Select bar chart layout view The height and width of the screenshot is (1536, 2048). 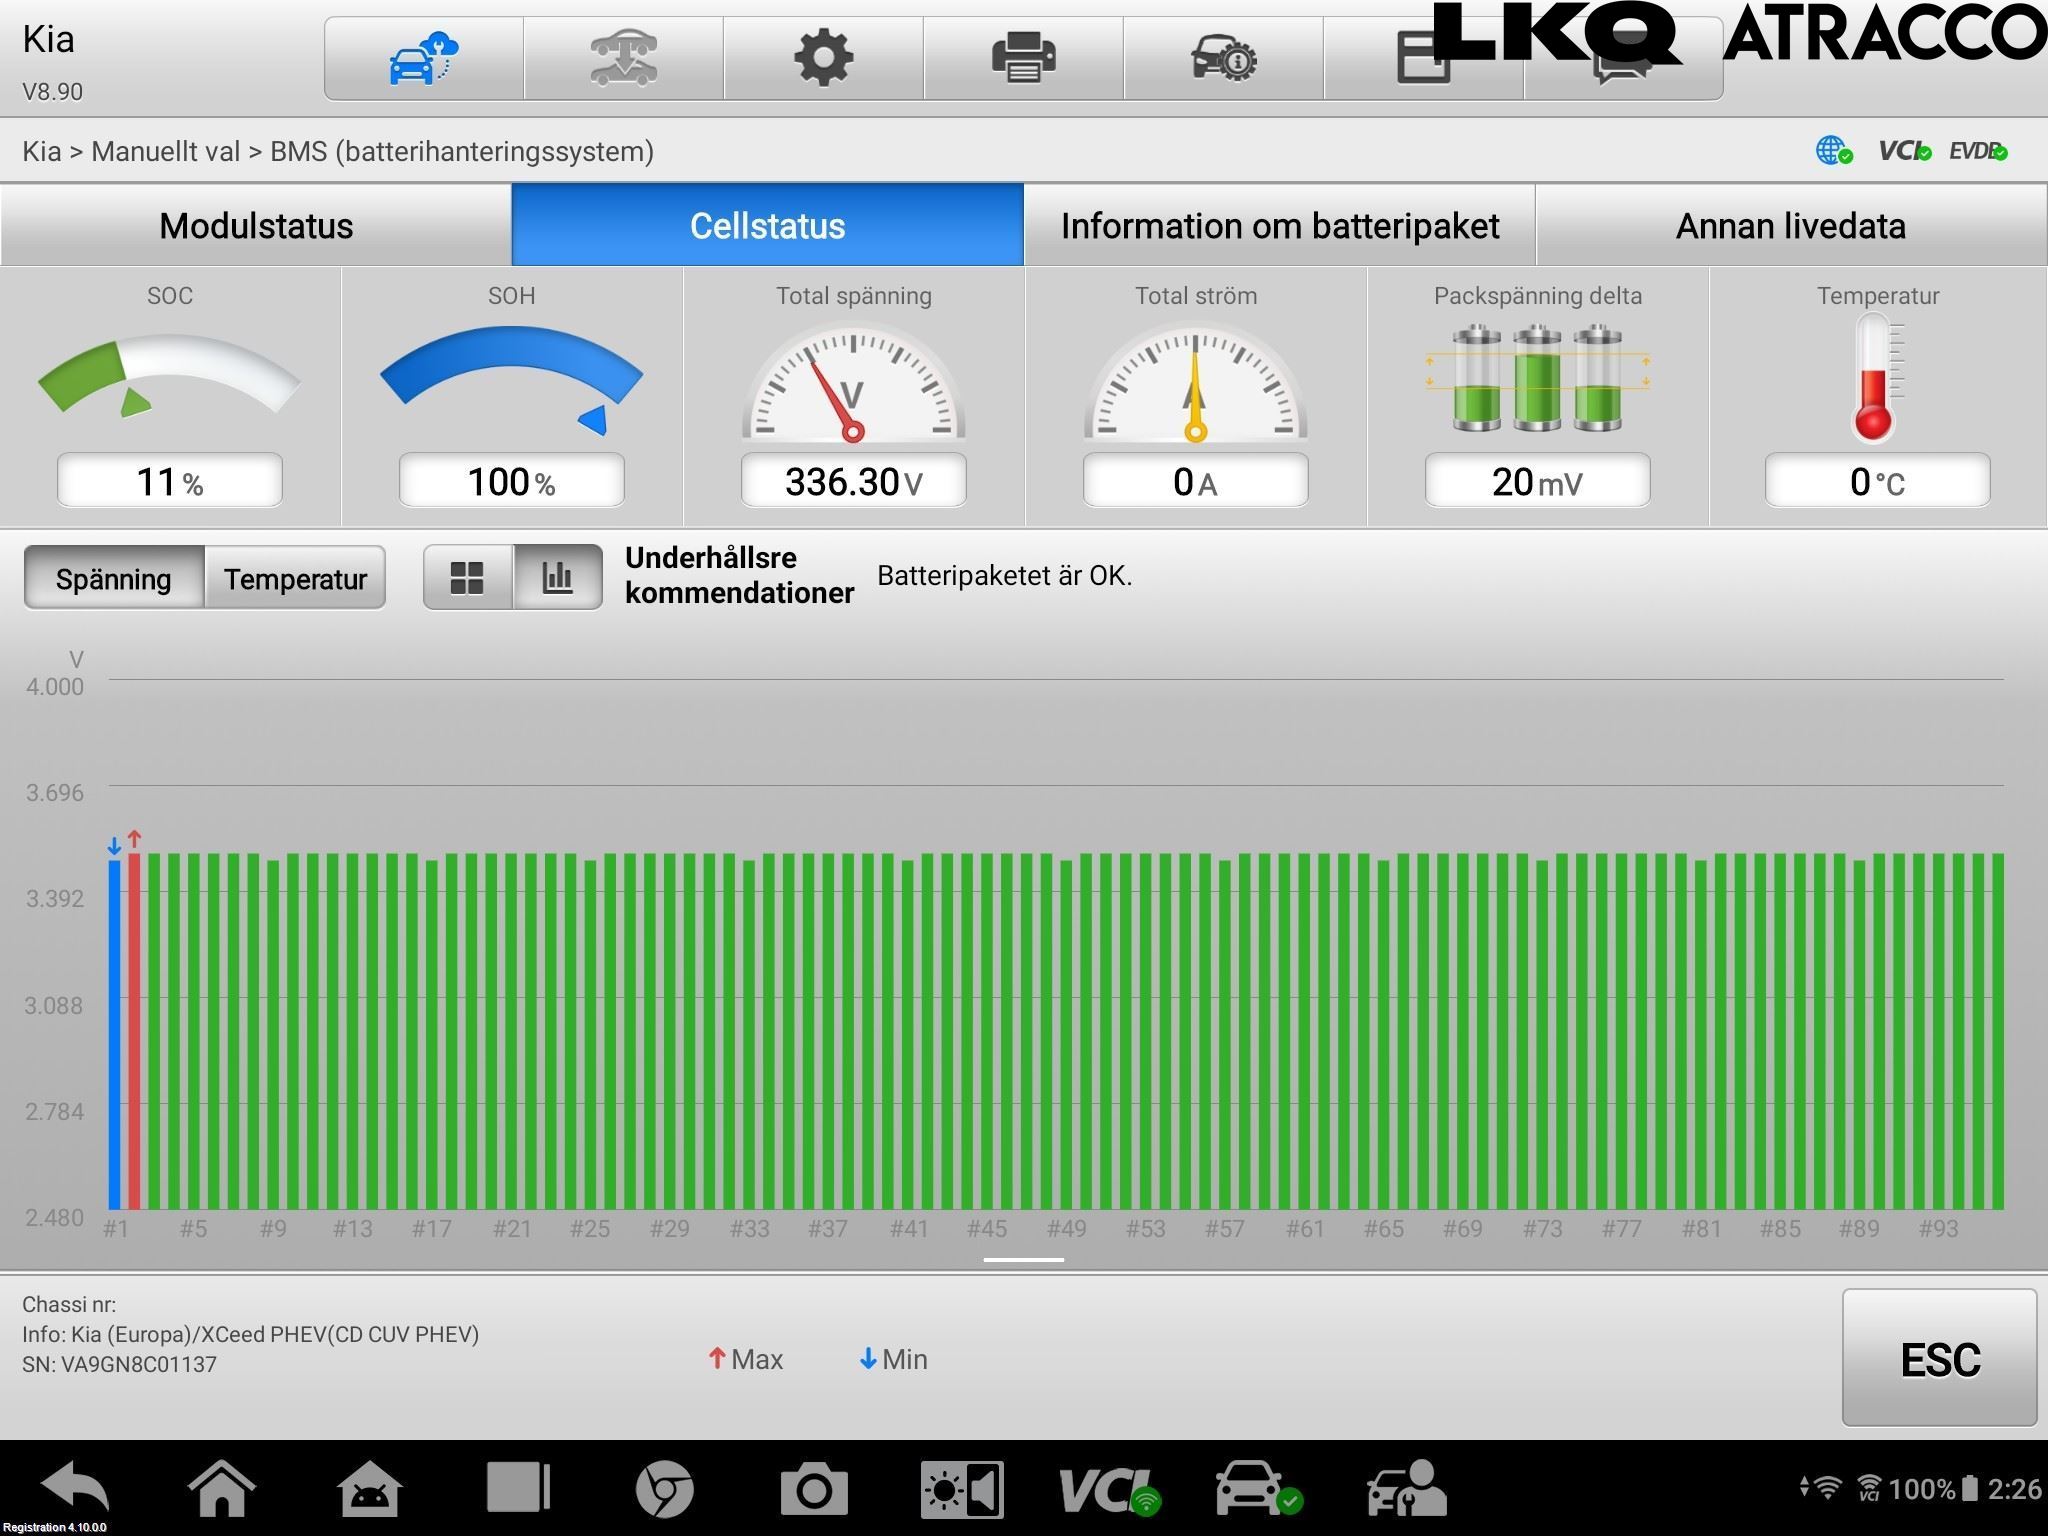tap(557, 578)
